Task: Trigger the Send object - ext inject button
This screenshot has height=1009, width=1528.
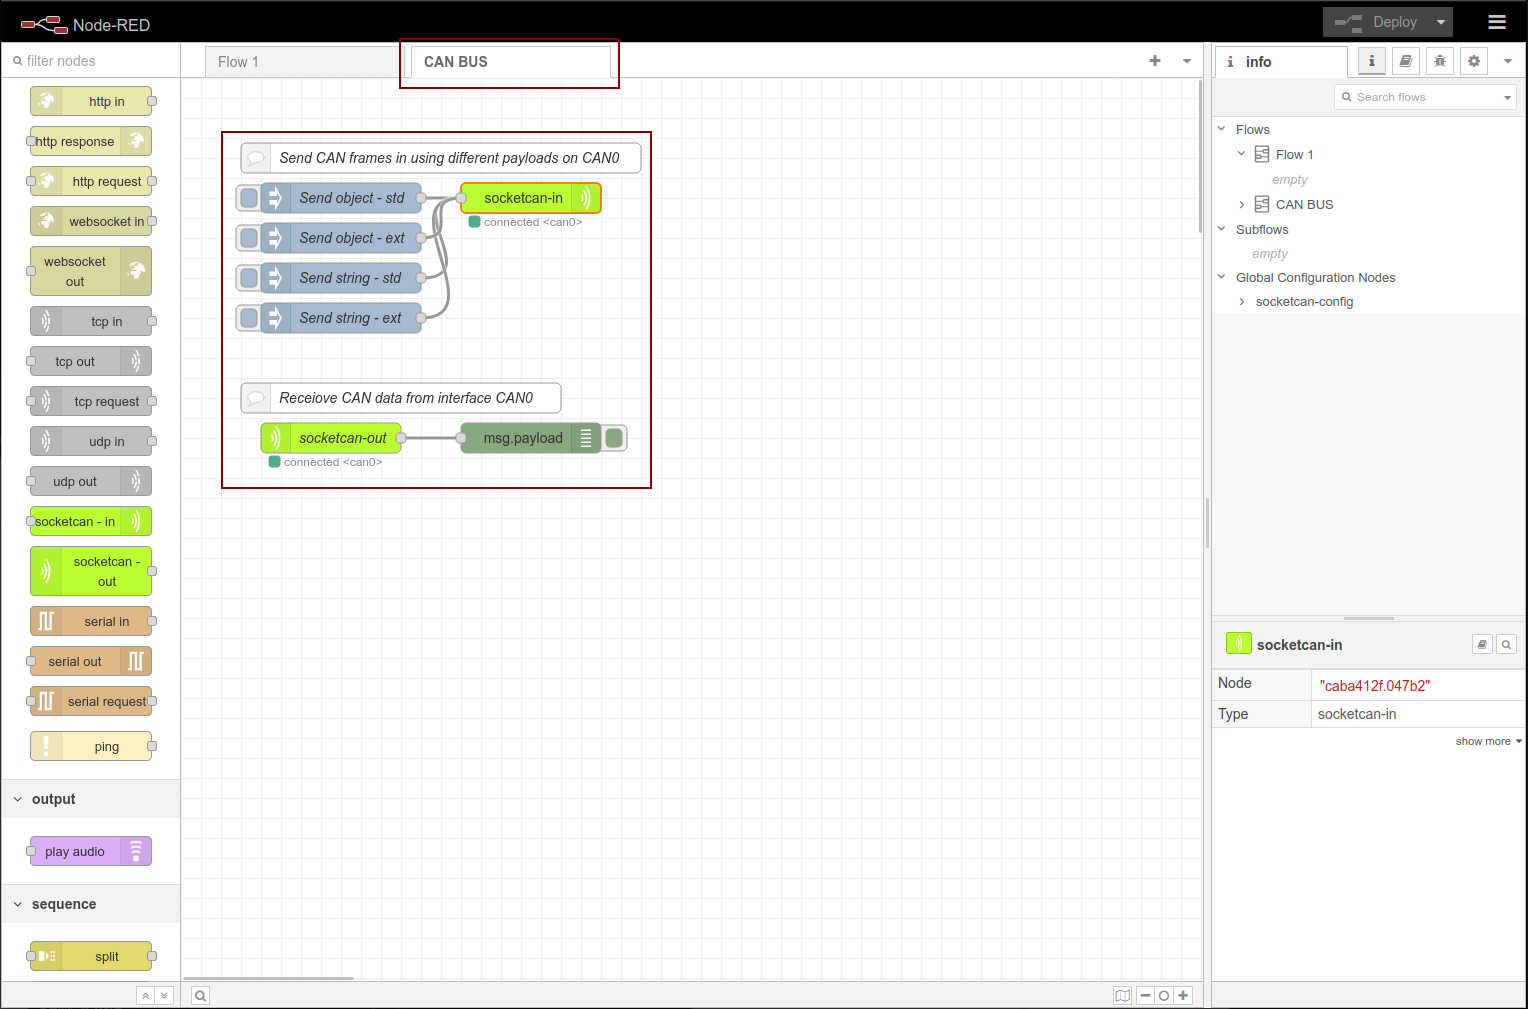Action: [x=249, y=238]
